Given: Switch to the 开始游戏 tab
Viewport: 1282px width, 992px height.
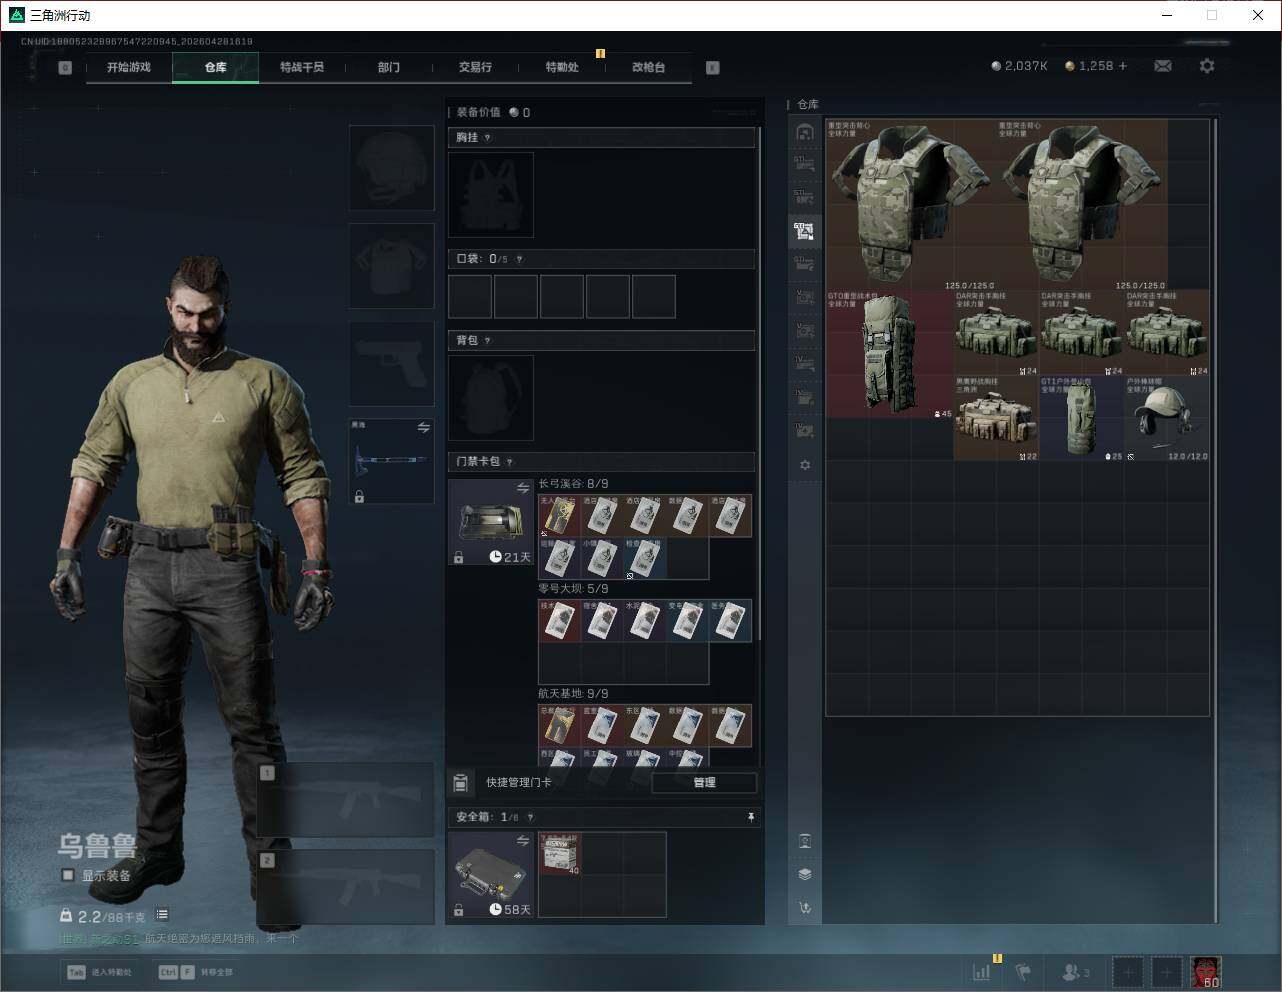Looking at the screenshot, I should pos(129,67).
